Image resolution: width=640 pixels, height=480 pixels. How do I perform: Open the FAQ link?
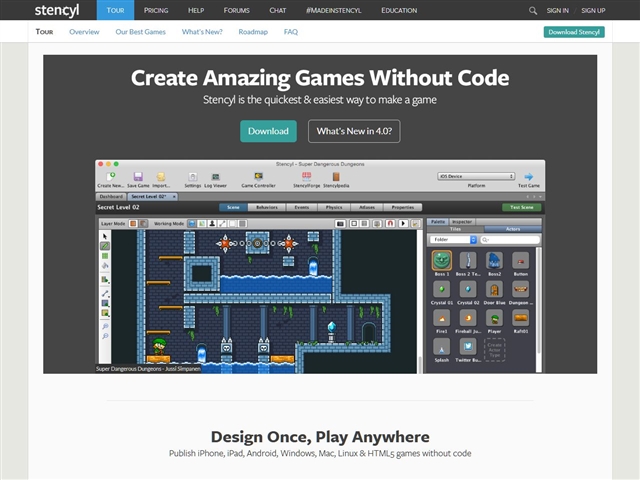click(x=291, y=32)
